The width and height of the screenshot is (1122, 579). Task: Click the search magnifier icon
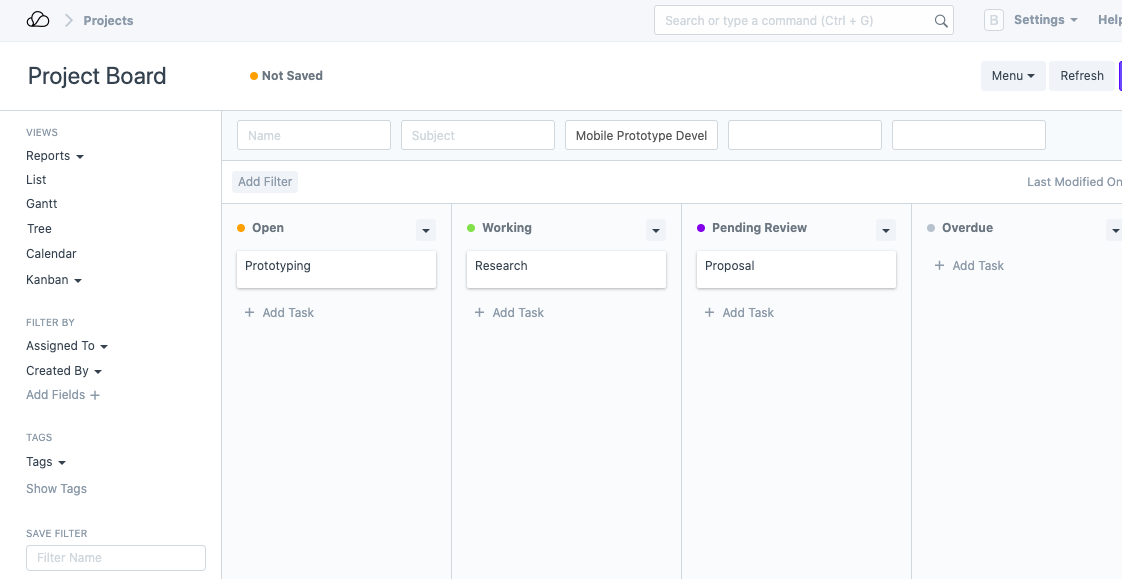pos(940,21)
